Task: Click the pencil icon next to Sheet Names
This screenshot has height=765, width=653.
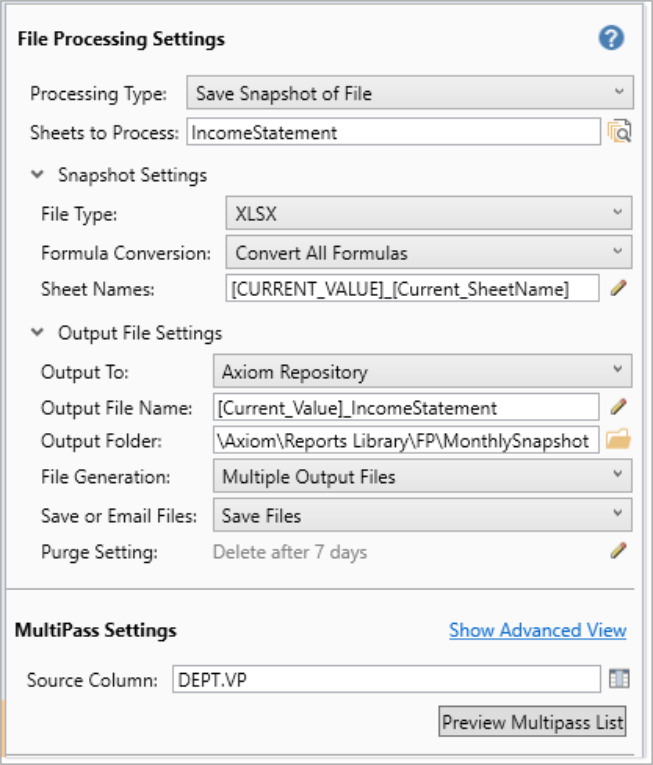Action: pyautogui.click(x=619, y=289)
